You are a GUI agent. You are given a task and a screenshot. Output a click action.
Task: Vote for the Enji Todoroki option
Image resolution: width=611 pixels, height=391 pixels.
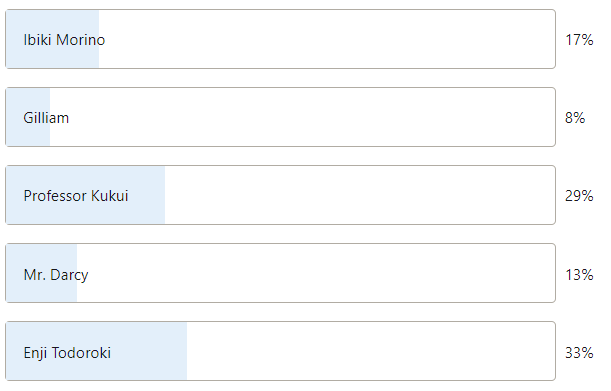280,351
